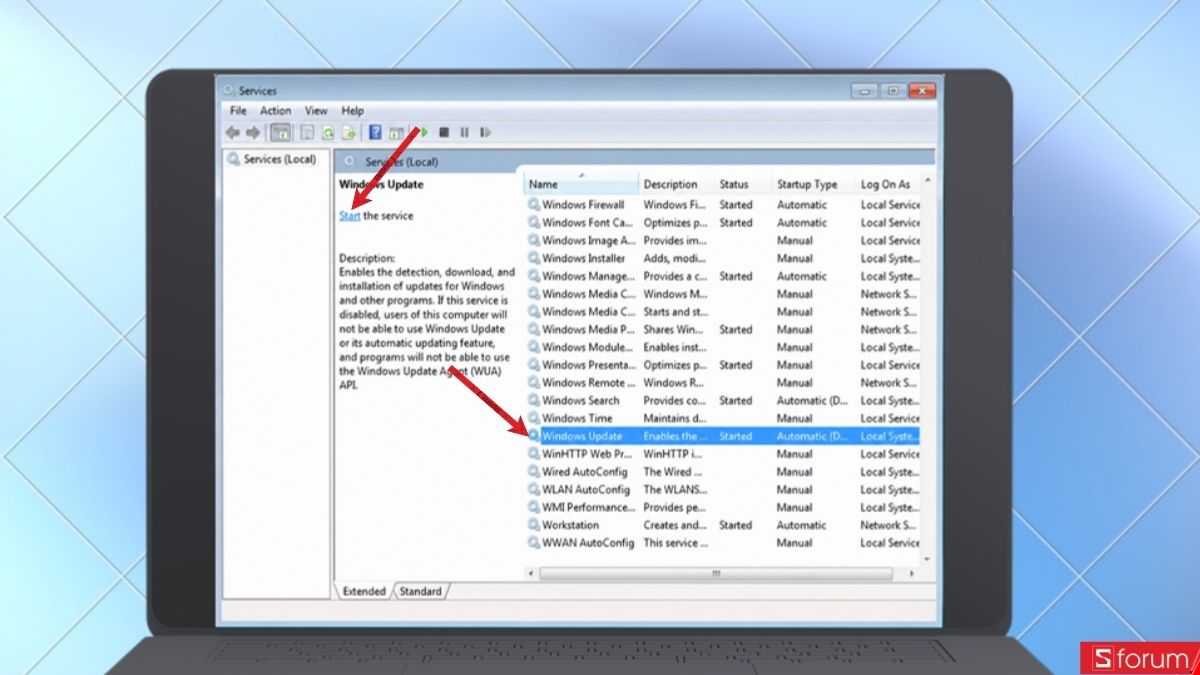Select the Windows Search service name
The image size is (1200, 675).
click(580, 400)
